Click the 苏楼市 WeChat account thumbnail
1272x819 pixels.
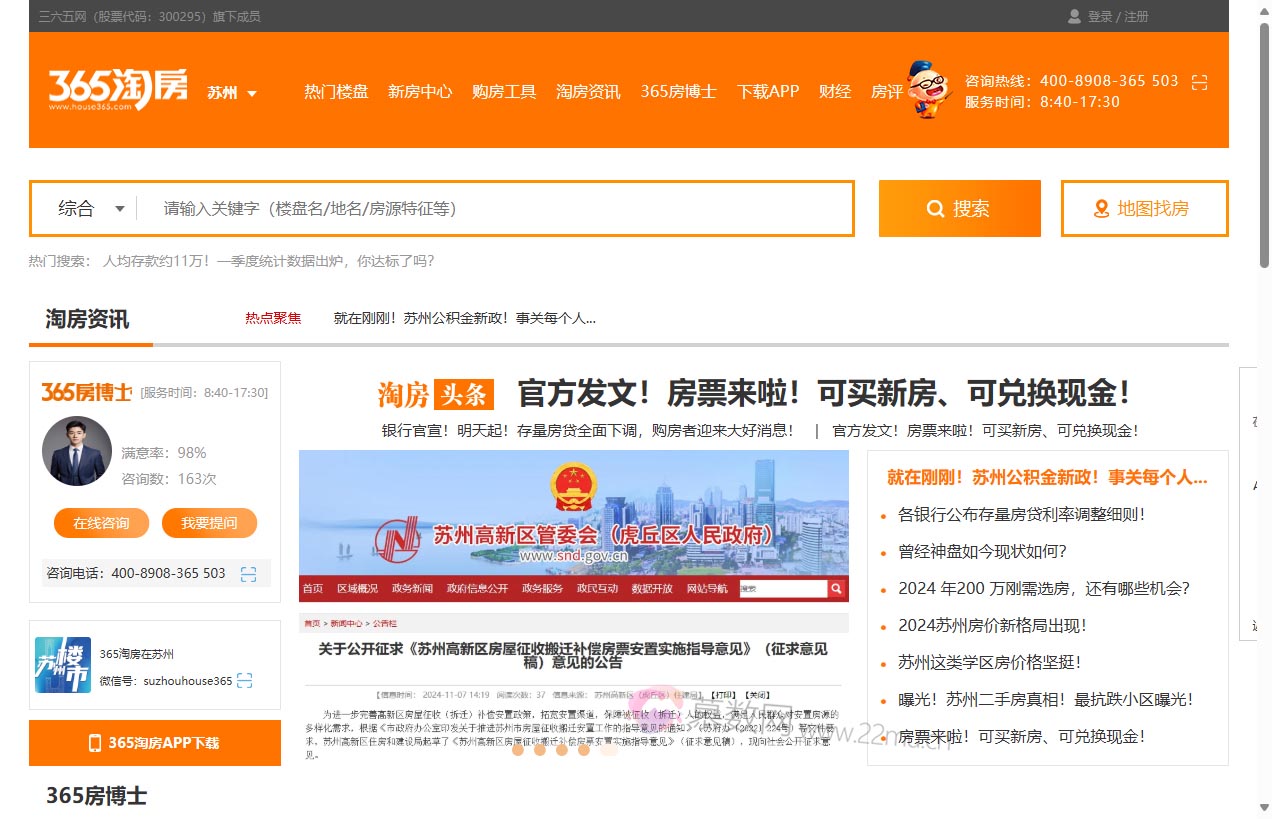point(63,665)
